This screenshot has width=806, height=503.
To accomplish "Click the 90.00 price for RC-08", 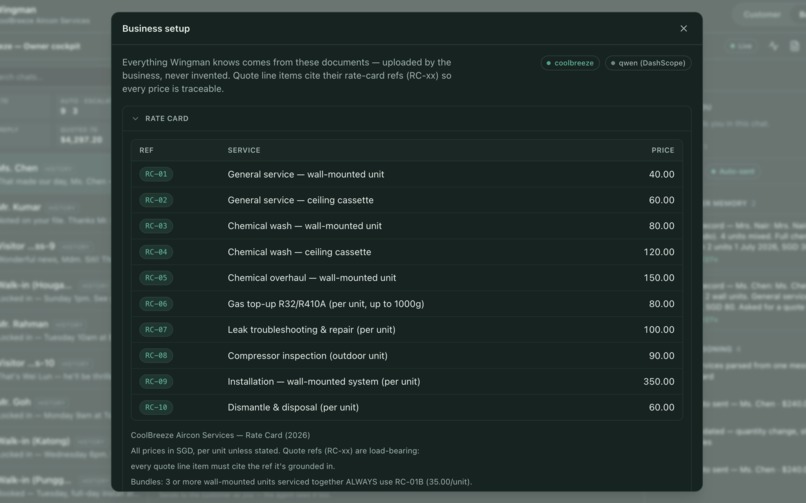I will pyautogui.click(x=662, y=356).
